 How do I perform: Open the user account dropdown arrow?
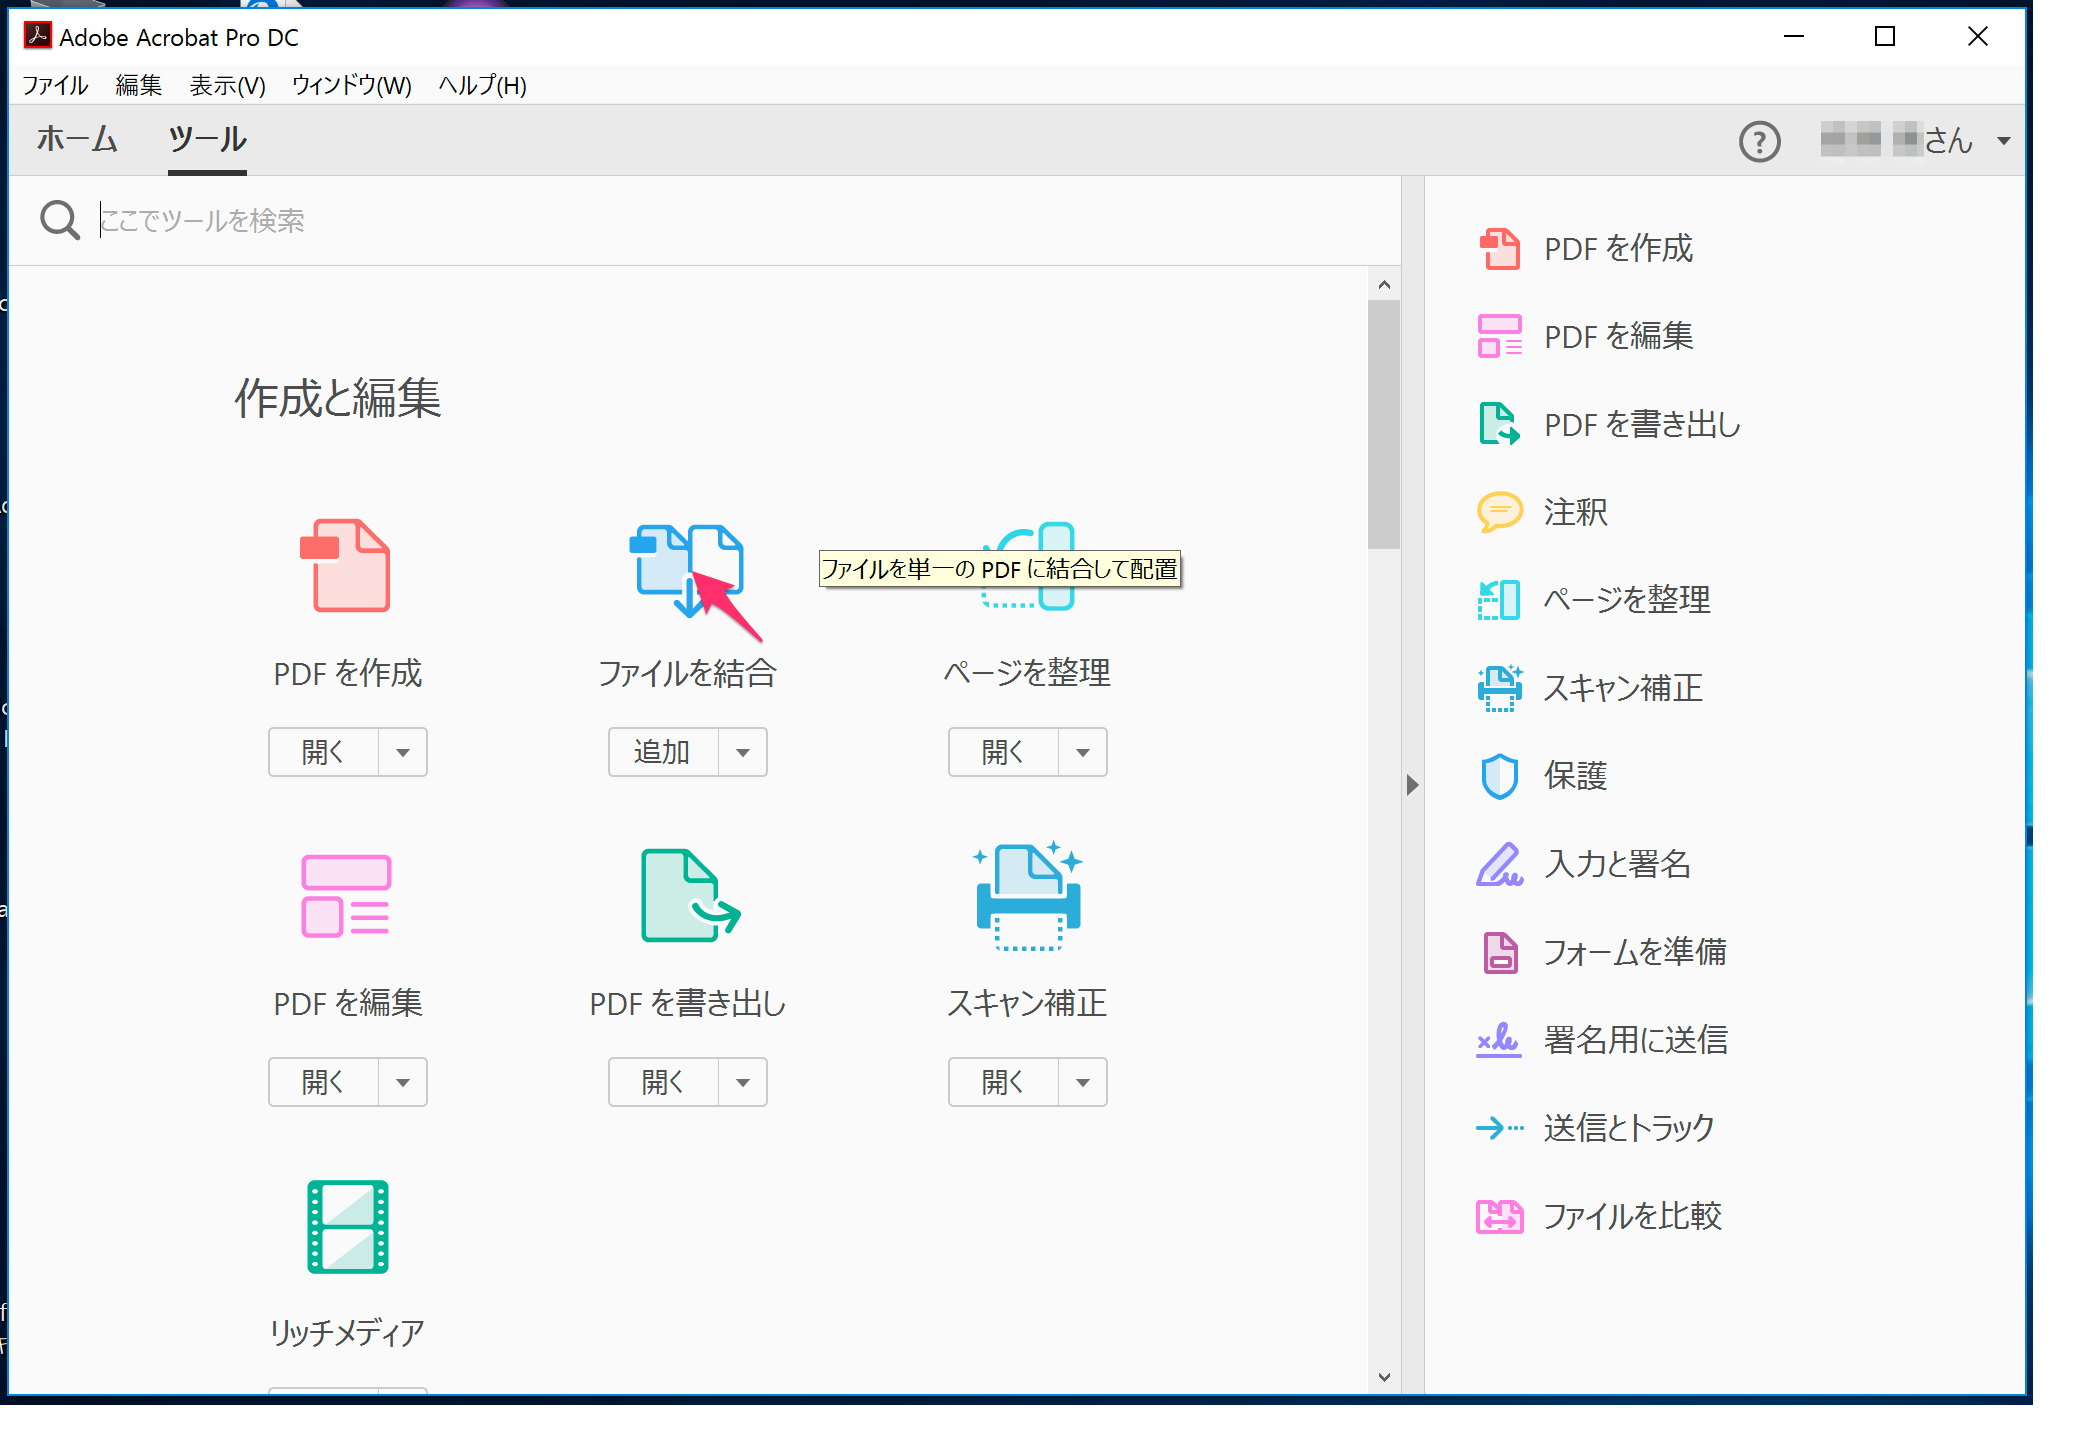pos(2003,141)
